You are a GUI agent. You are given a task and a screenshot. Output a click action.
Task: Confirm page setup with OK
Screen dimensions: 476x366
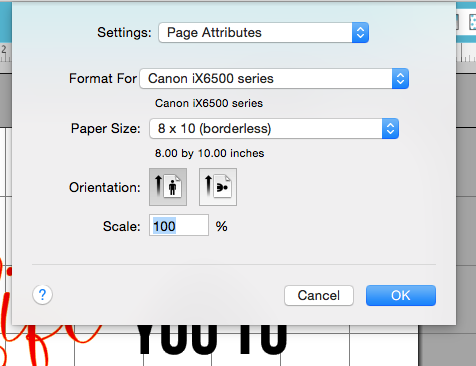coord(401,295)
